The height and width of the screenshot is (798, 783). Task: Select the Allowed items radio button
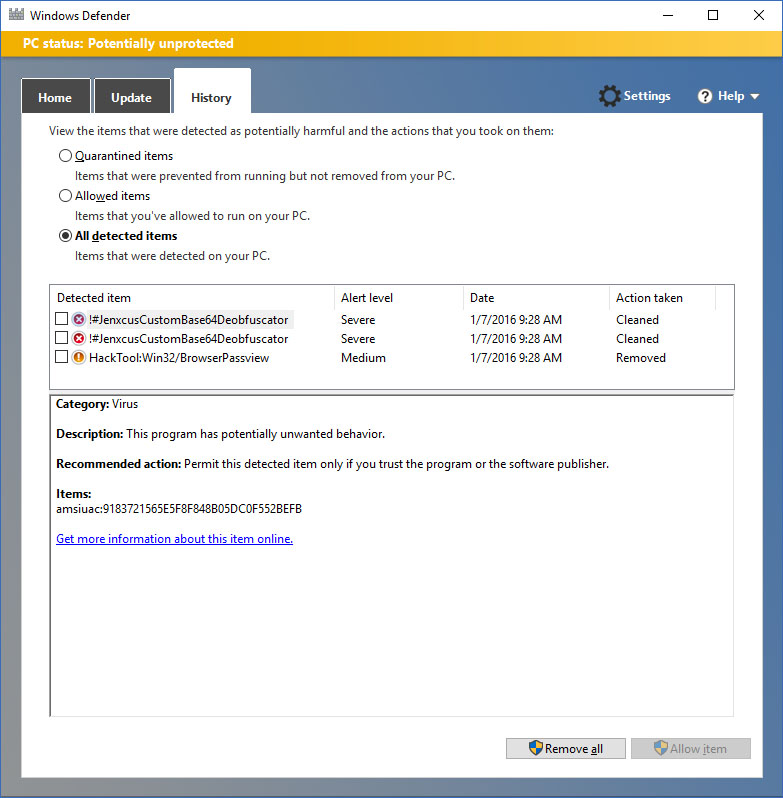tap(65, 195)
